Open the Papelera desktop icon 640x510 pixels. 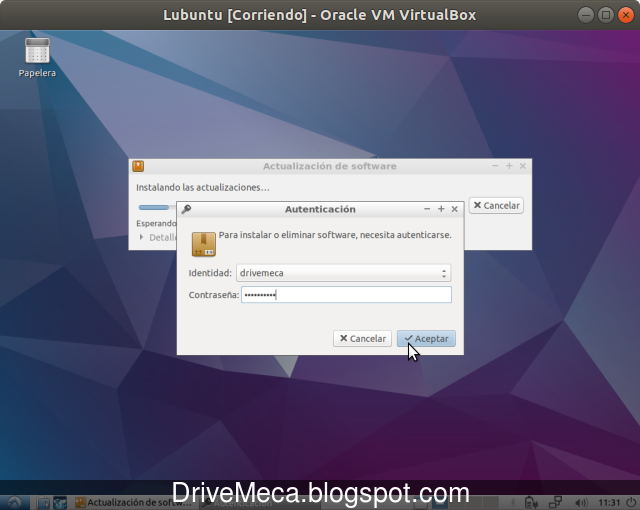[x=37, y=58]
